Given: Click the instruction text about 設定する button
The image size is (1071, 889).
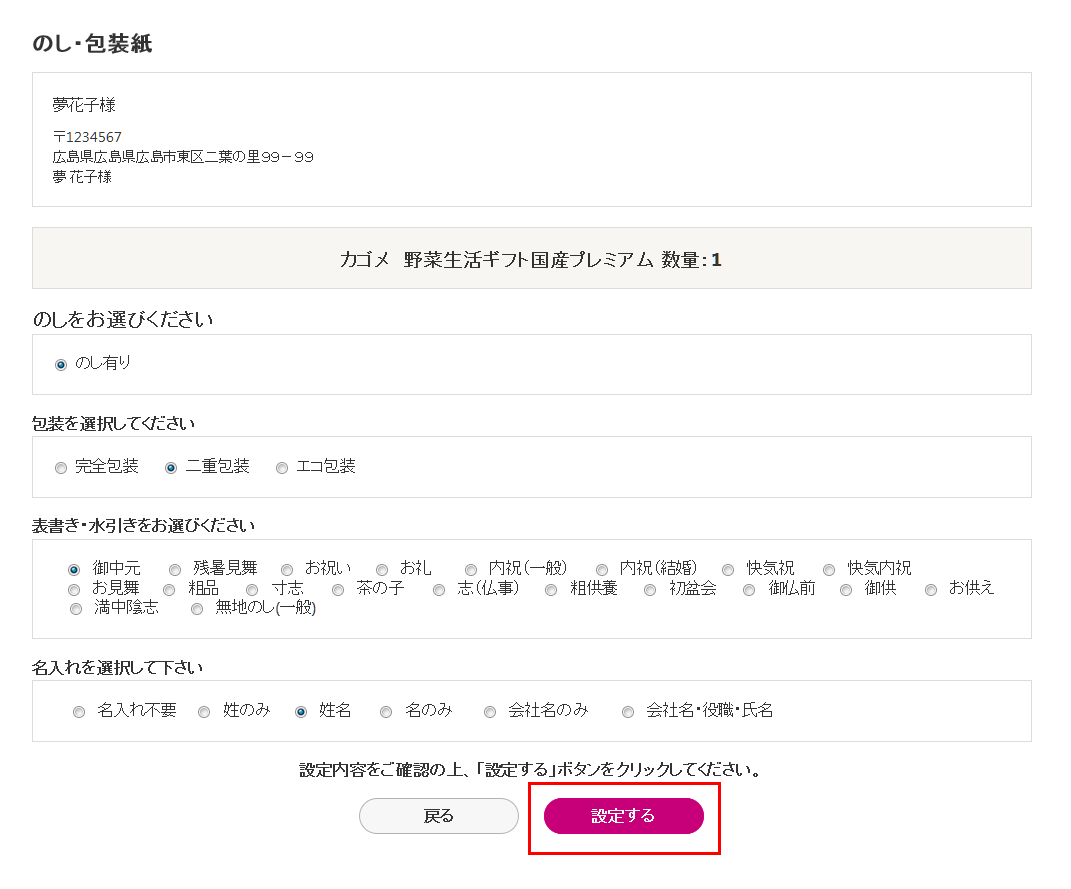Looking at the screenshot, I should click(x=530, y=770).
